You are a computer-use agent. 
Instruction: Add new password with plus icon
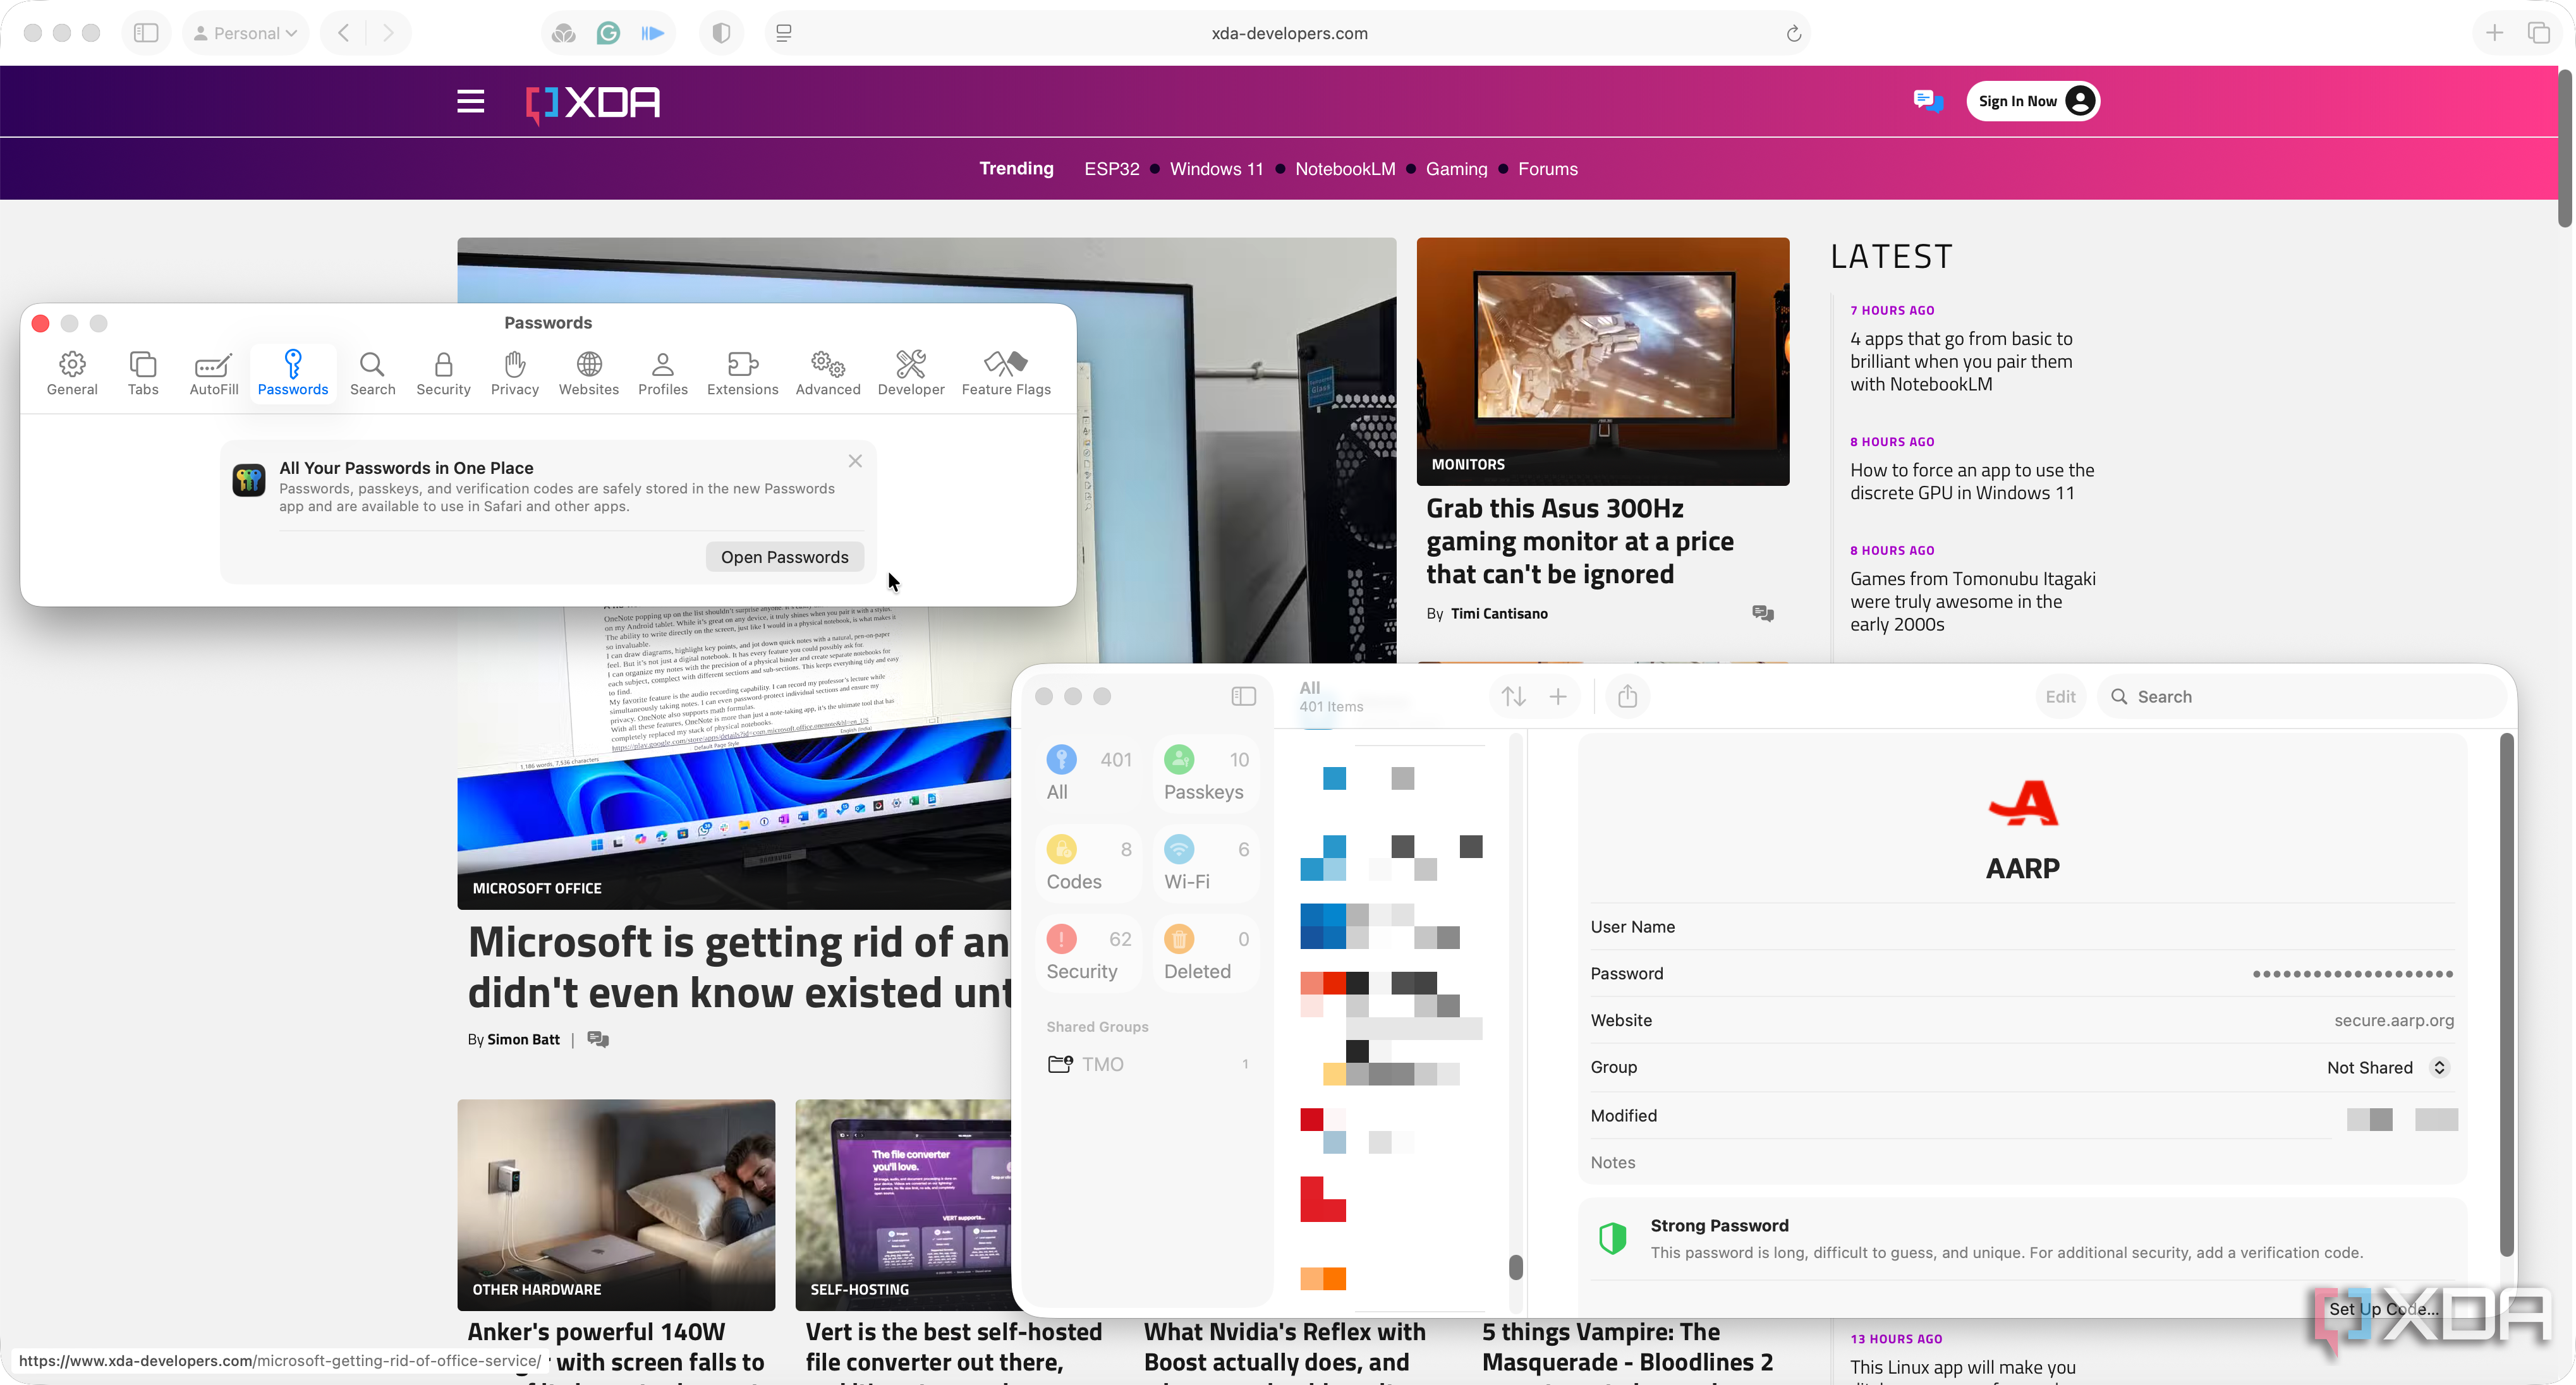pyautogui.click(x=1557, y=696)
